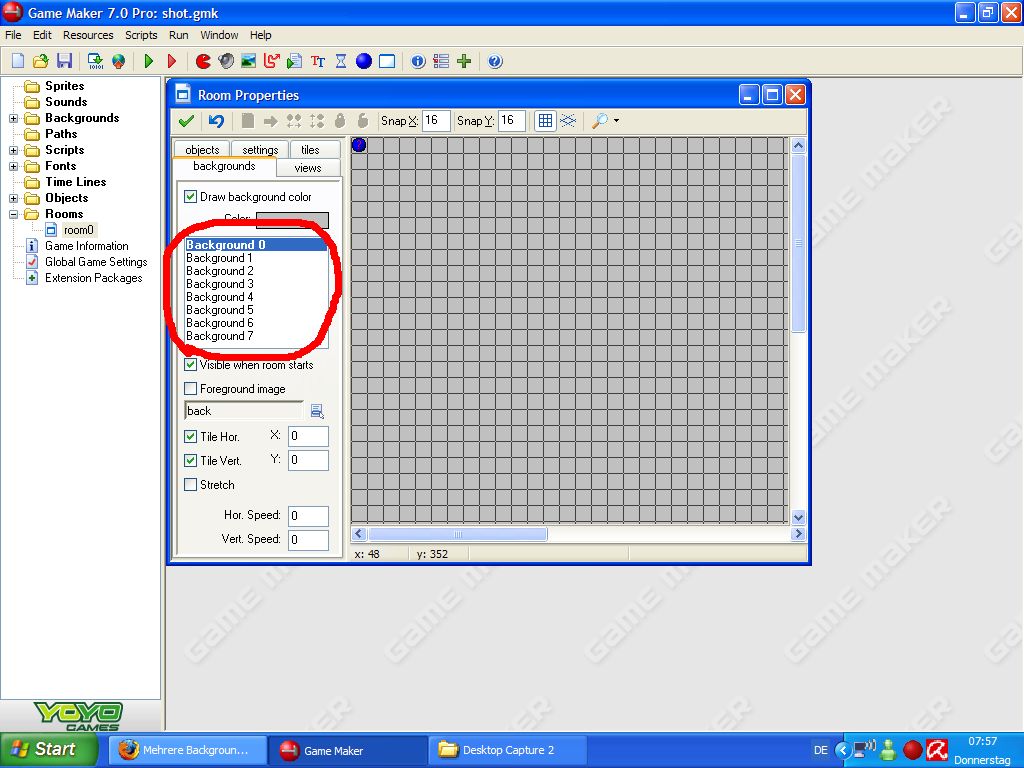Open the zoom dropdown arrow
This screenshot has width=1024, height=768.
pos(616,121)
